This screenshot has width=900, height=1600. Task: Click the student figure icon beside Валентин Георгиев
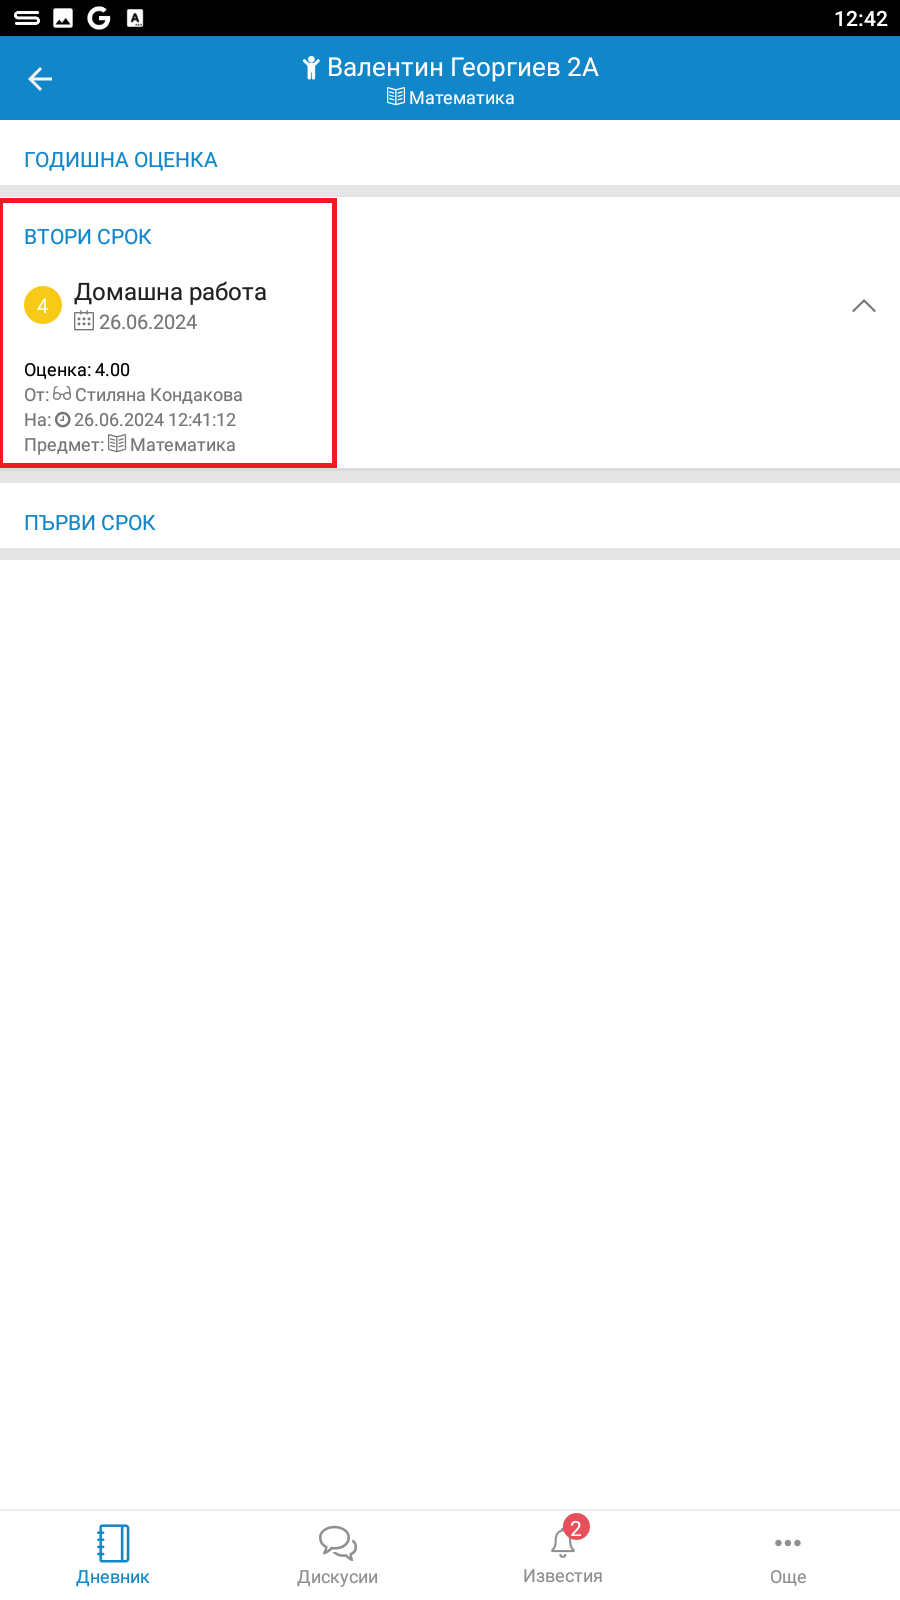pos(311,68)
